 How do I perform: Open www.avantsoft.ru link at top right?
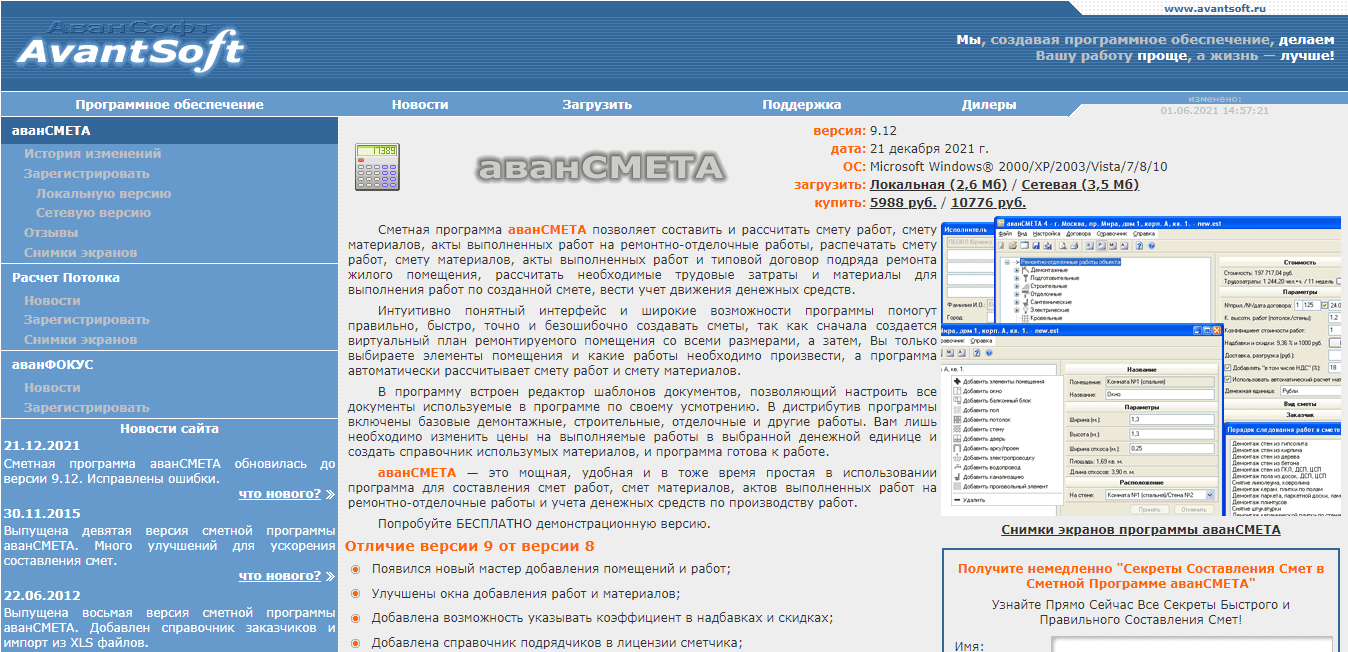pos(1215,8)
